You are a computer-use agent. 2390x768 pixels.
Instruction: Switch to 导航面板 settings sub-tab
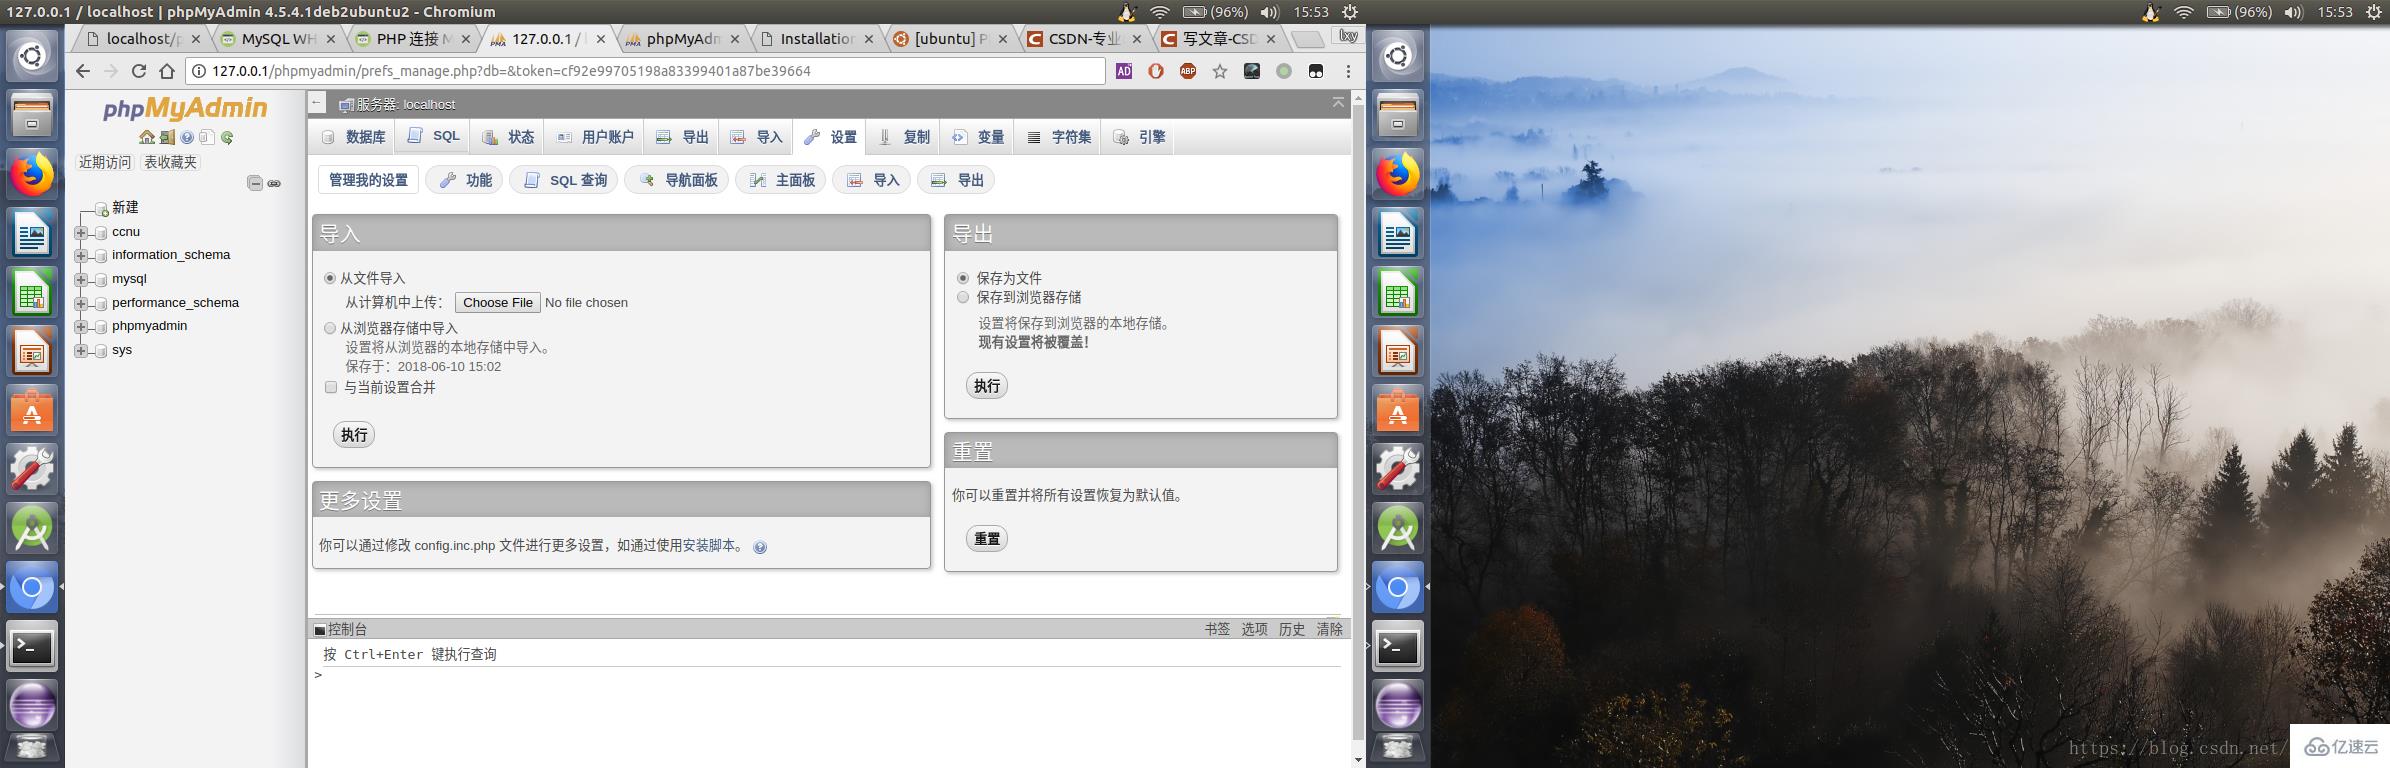pyautogui.click(x=677, y=180)
